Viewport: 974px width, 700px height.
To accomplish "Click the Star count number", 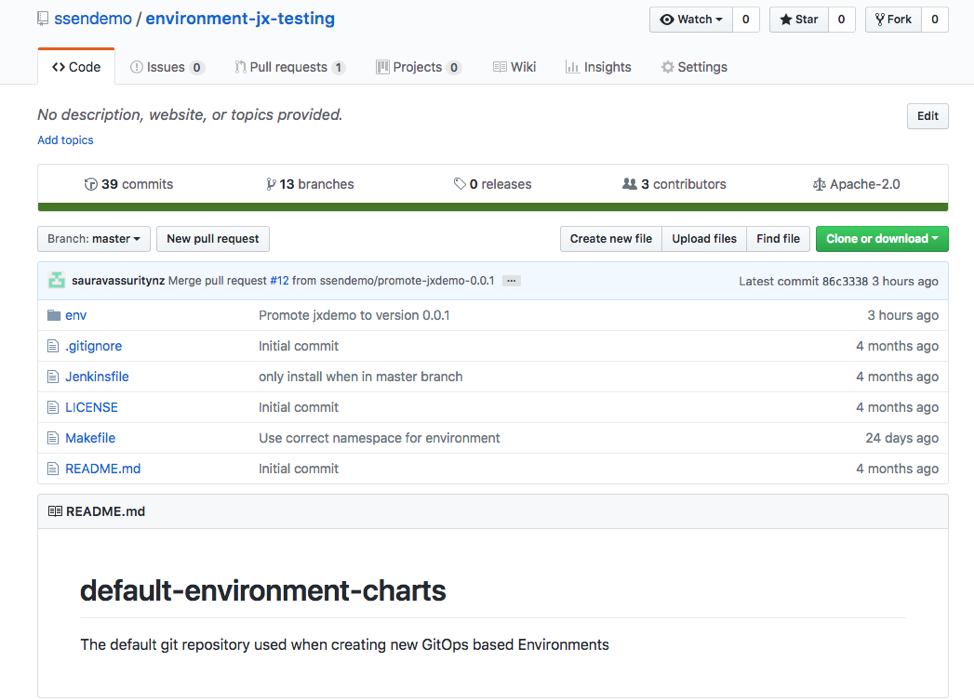I will click(x=842, y=19).
